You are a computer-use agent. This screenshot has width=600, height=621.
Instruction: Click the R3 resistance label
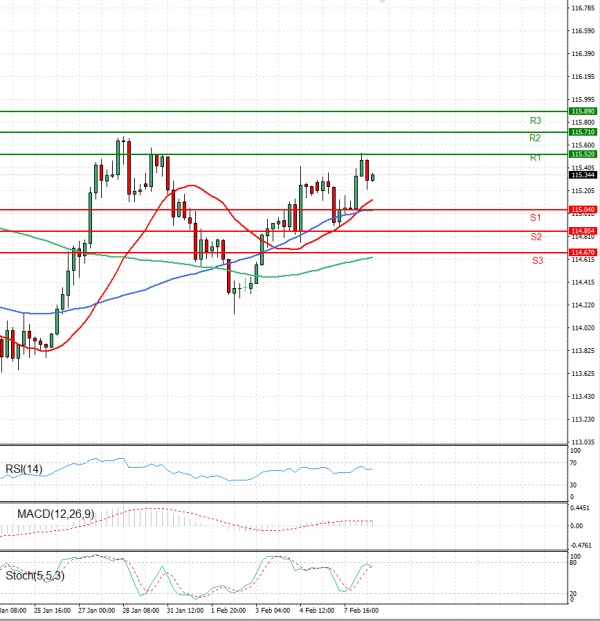click(535, 120)
